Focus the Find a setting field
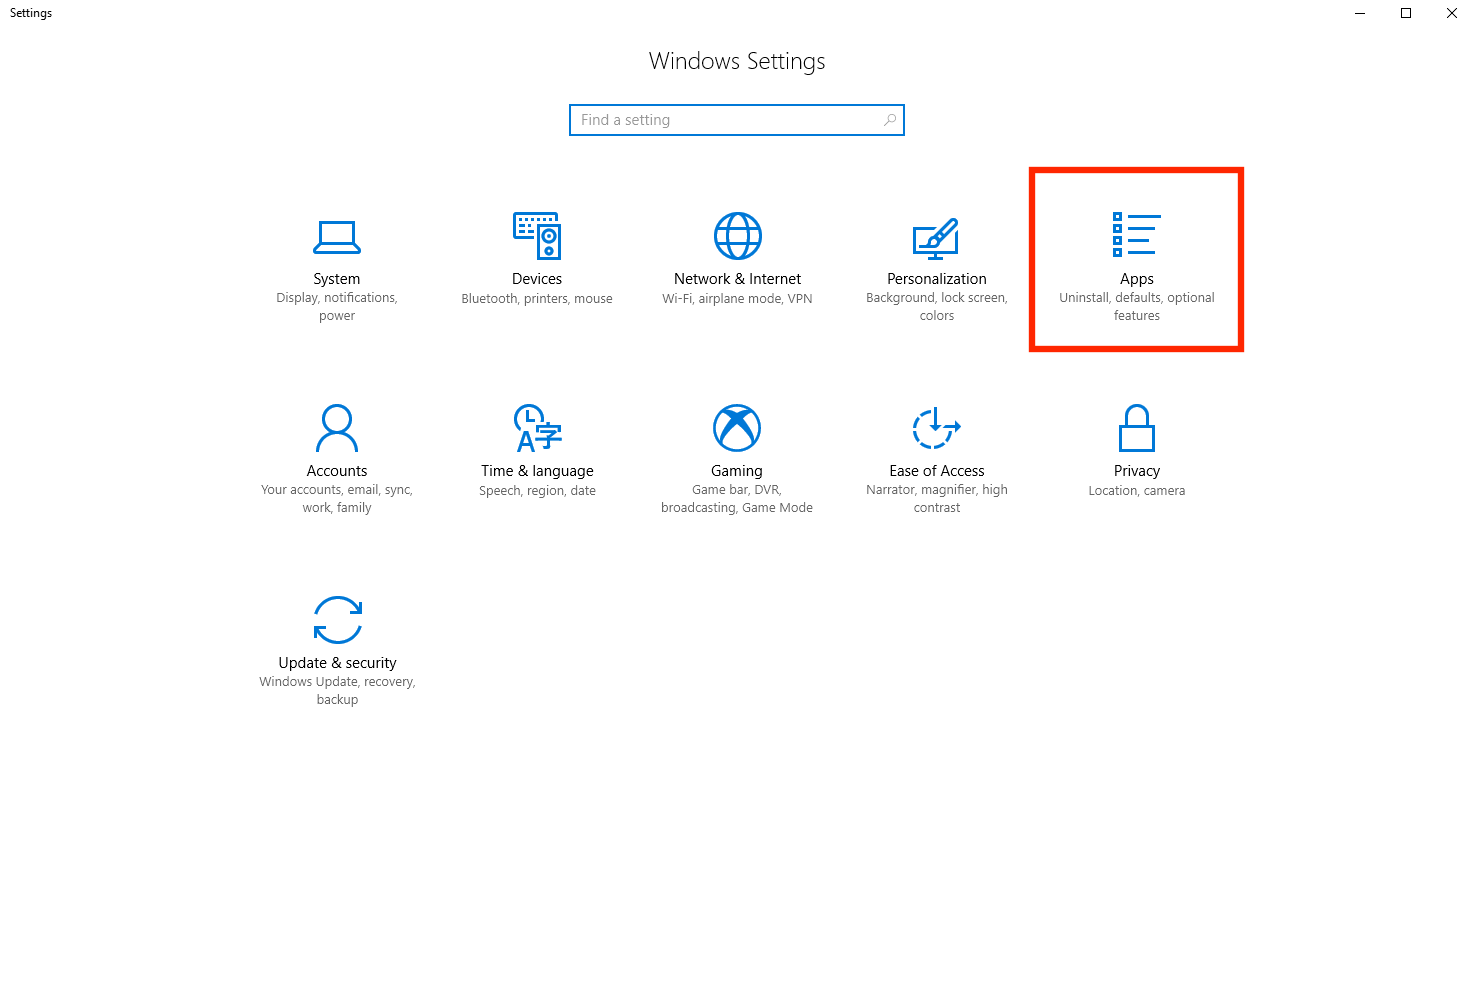Viewport: 1473px width, 998px height. pos(737,120)
